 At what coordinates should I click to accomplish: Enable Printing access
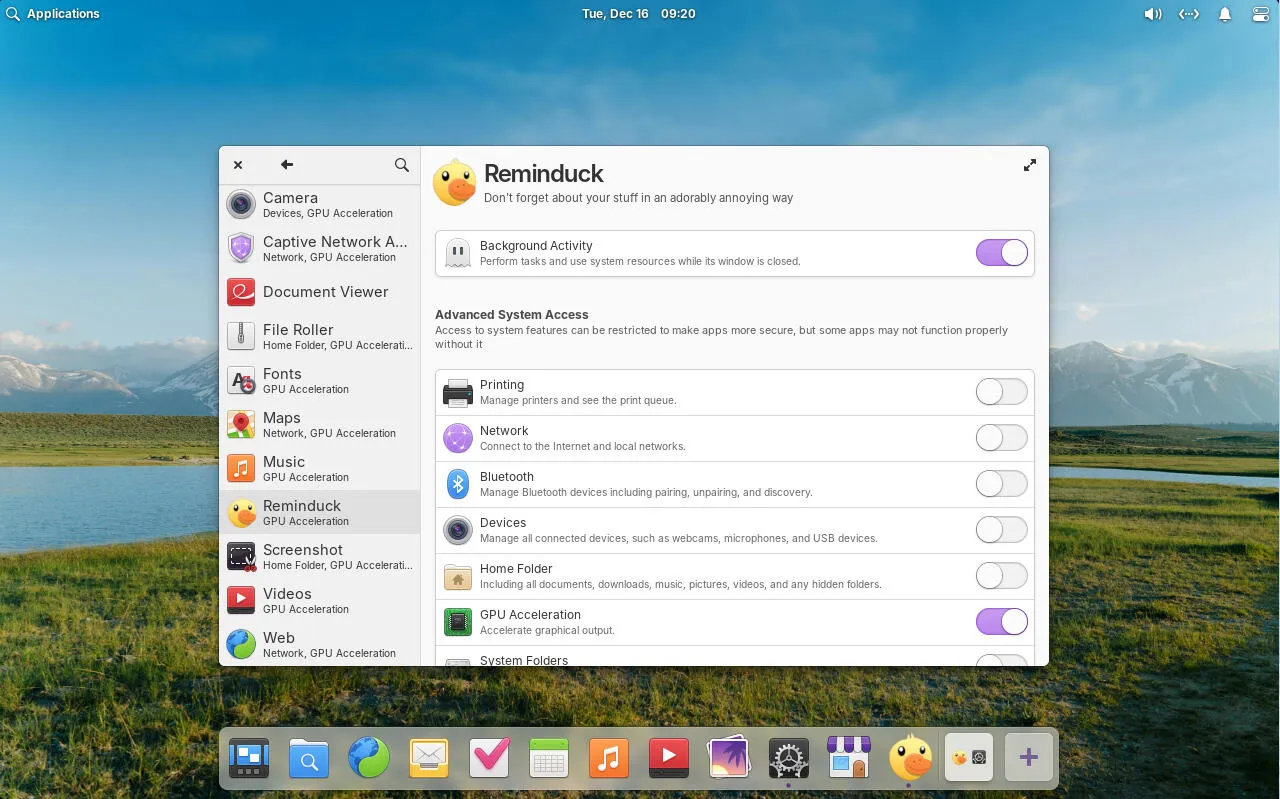(x=1001, y=391)
